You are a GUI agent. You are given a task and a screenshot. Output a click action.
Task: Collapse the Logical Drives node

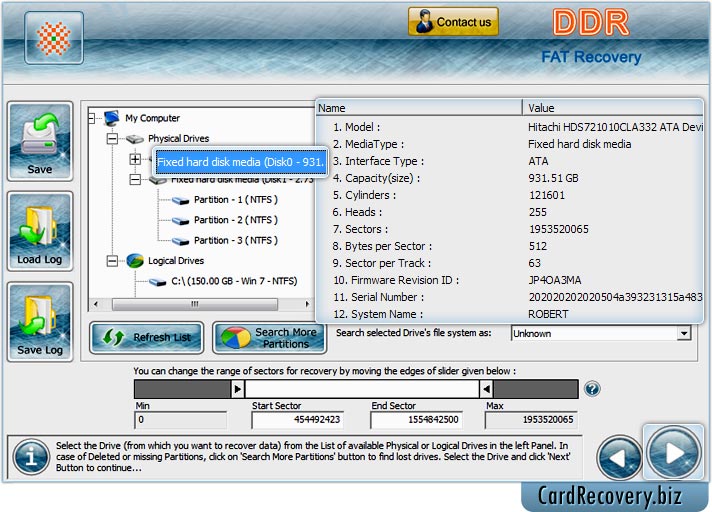pos(112,261)
